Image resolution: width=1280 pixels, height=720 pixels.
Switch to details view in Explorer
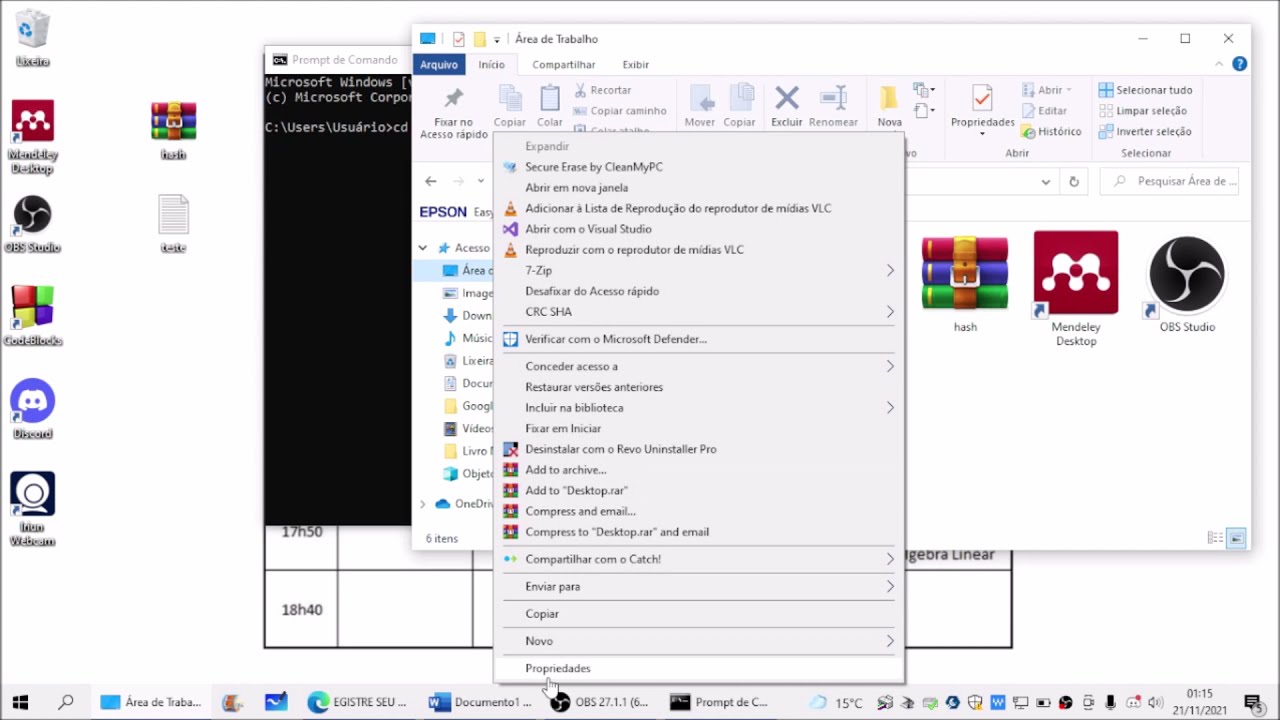tap(1215, 538)
